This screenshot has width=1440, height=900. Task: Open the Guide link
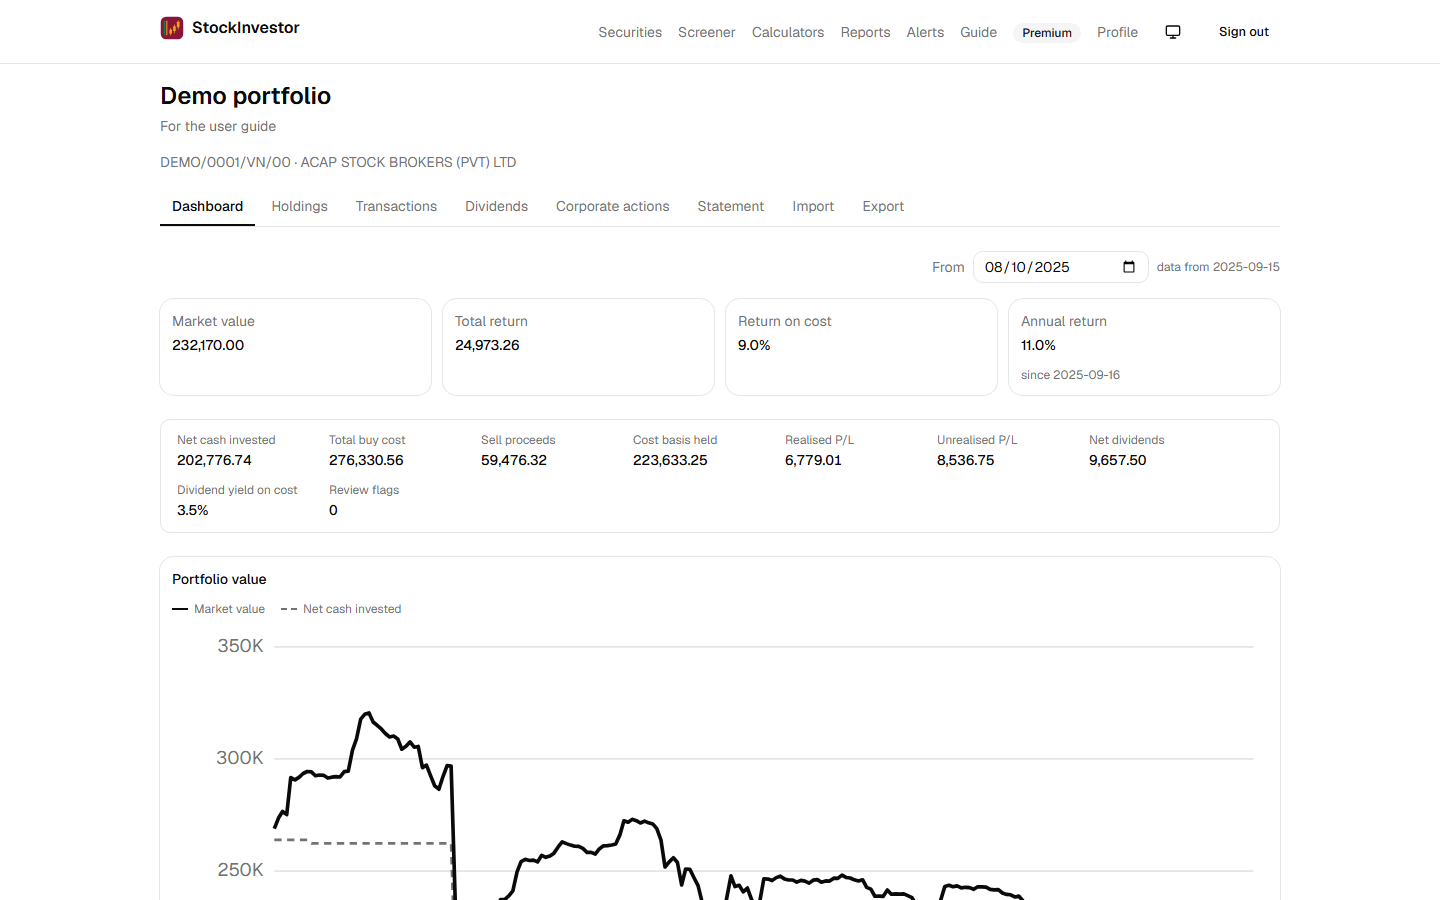tap(978, 32)
